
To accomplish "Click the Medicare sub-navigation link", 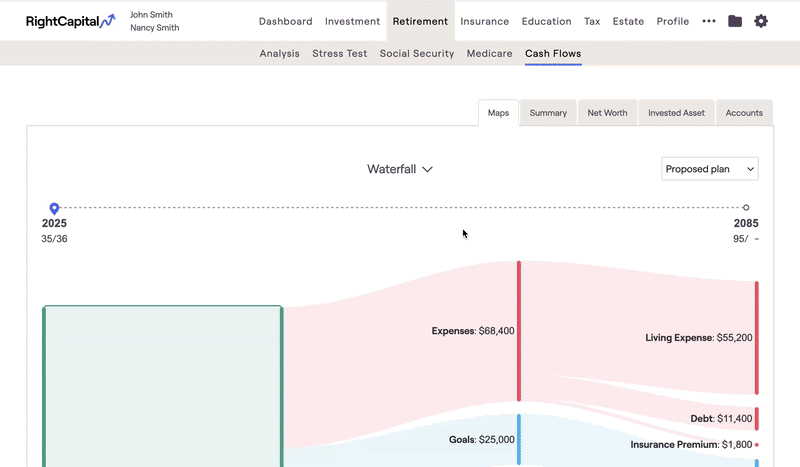I will point(490,54).
